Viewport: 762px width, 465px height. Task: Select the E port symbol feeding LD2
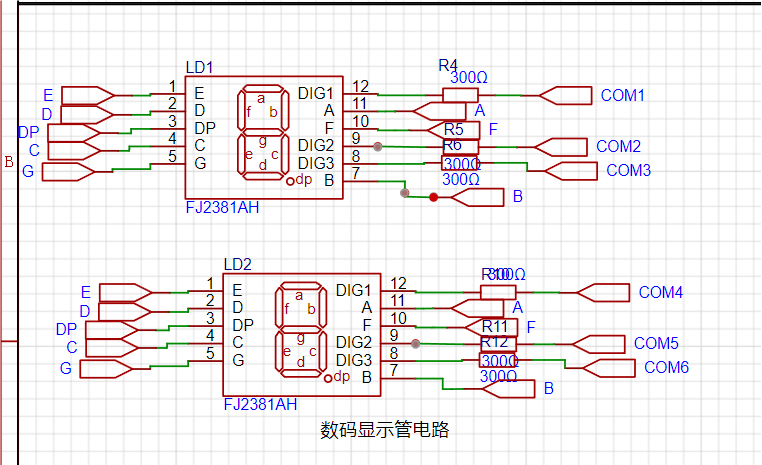(126, 293)
